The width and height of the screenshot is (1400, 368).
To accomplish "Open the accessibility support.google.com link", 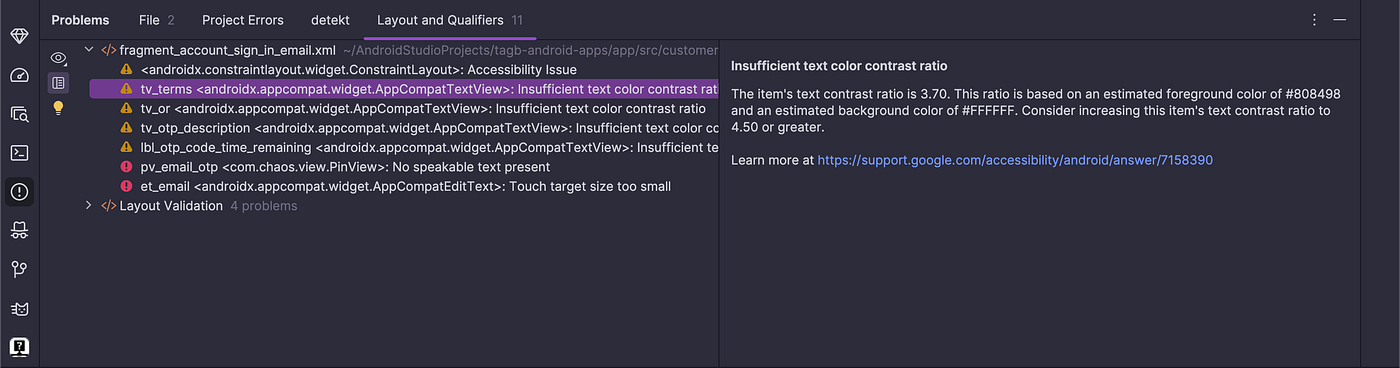I will click(x=1015, y=160).
